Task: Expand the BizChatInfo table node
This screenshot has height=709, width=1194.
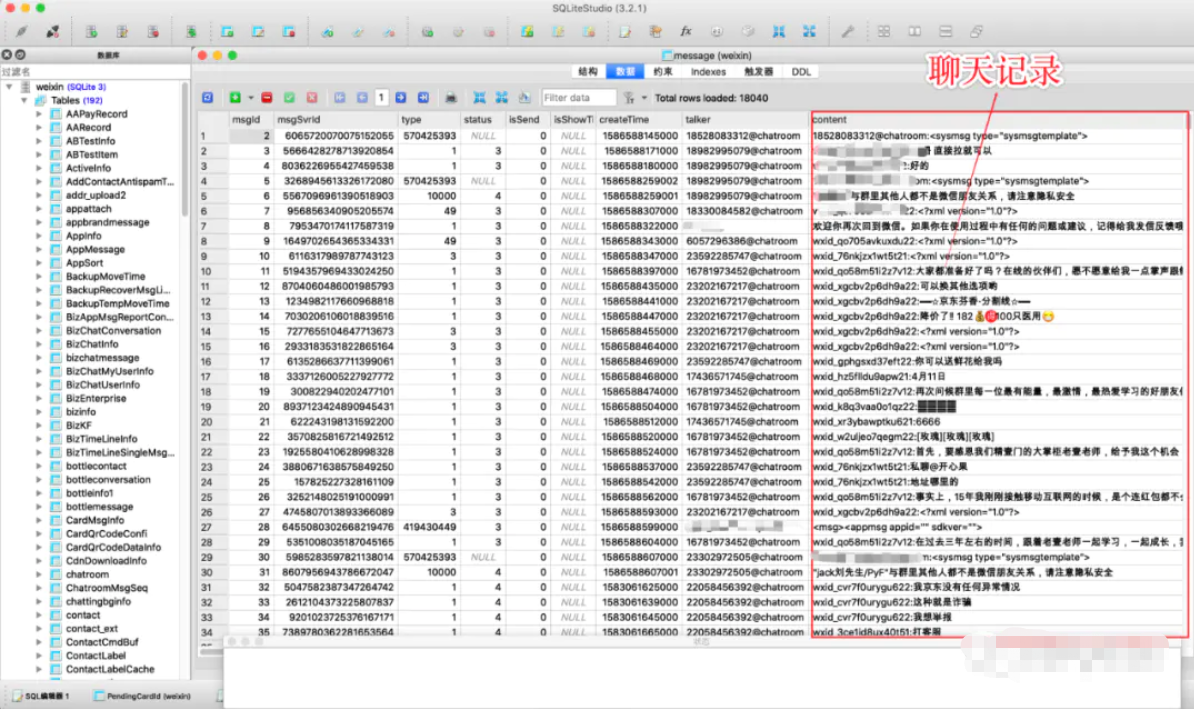Action: pyautogui.click(x=39, y=344)
